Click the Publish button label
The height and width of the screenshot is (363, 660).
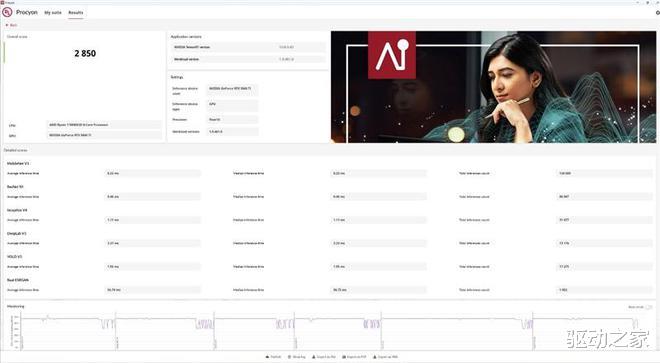276,357
